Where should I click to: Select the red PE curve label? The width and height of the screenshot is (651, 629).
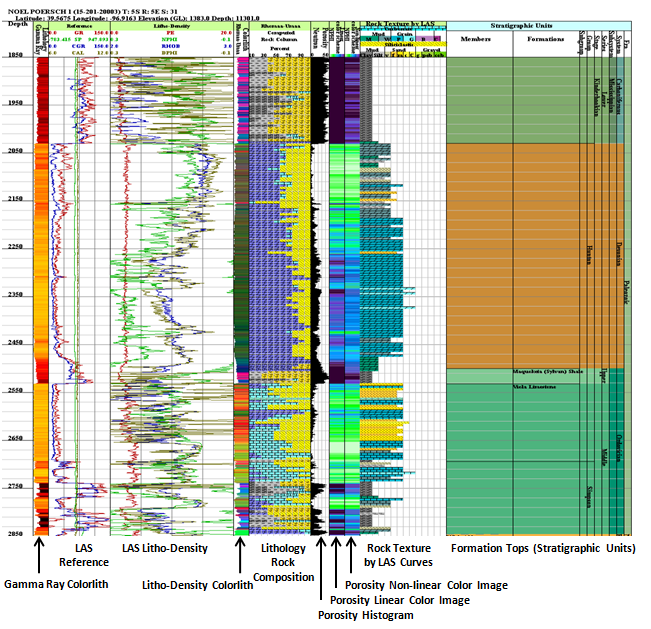(170, 33)
